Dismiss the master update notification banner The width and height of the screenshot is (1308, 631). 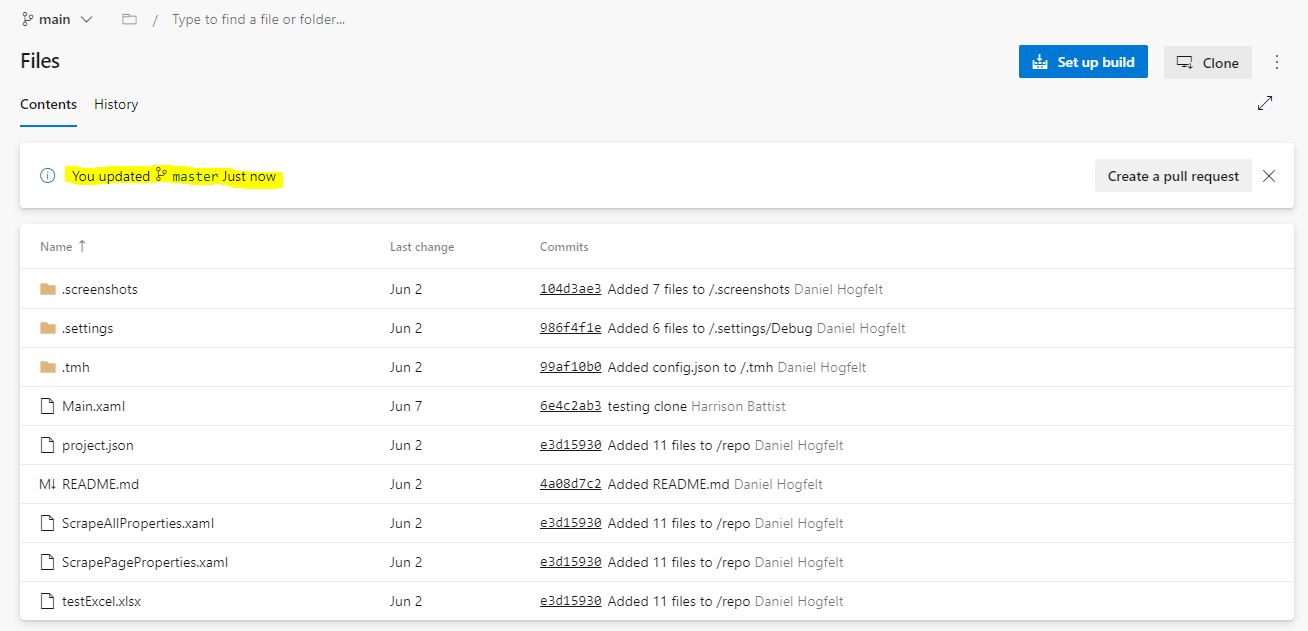pyautogui.click(x=1268, y=175)
